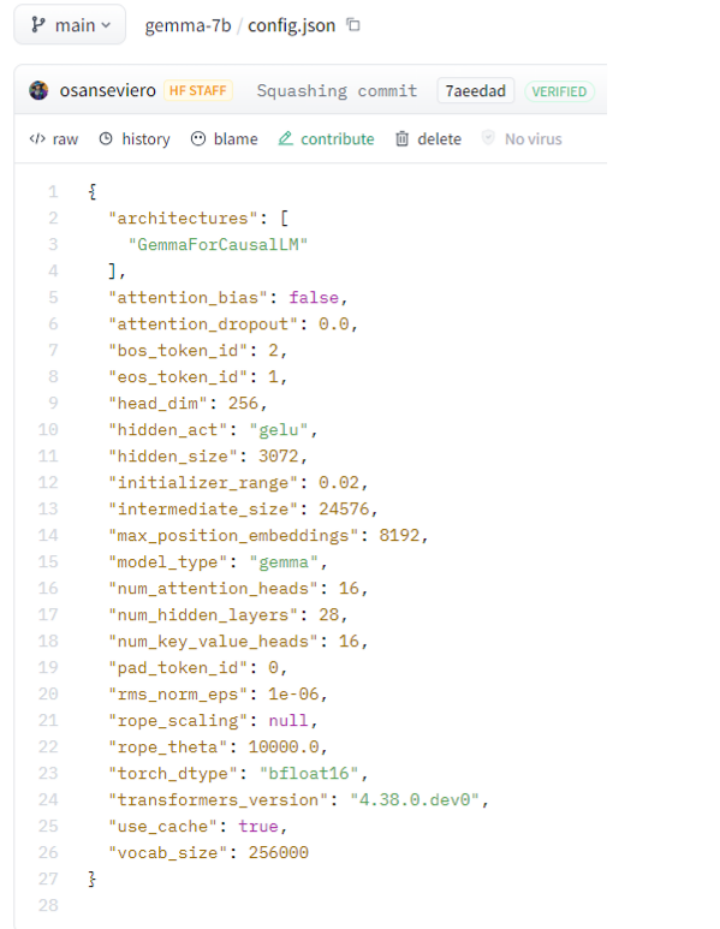This screenshot has width=720, height=929.
Task: Open the gemma-7b repository link
Action: click(x=188, y=25)
